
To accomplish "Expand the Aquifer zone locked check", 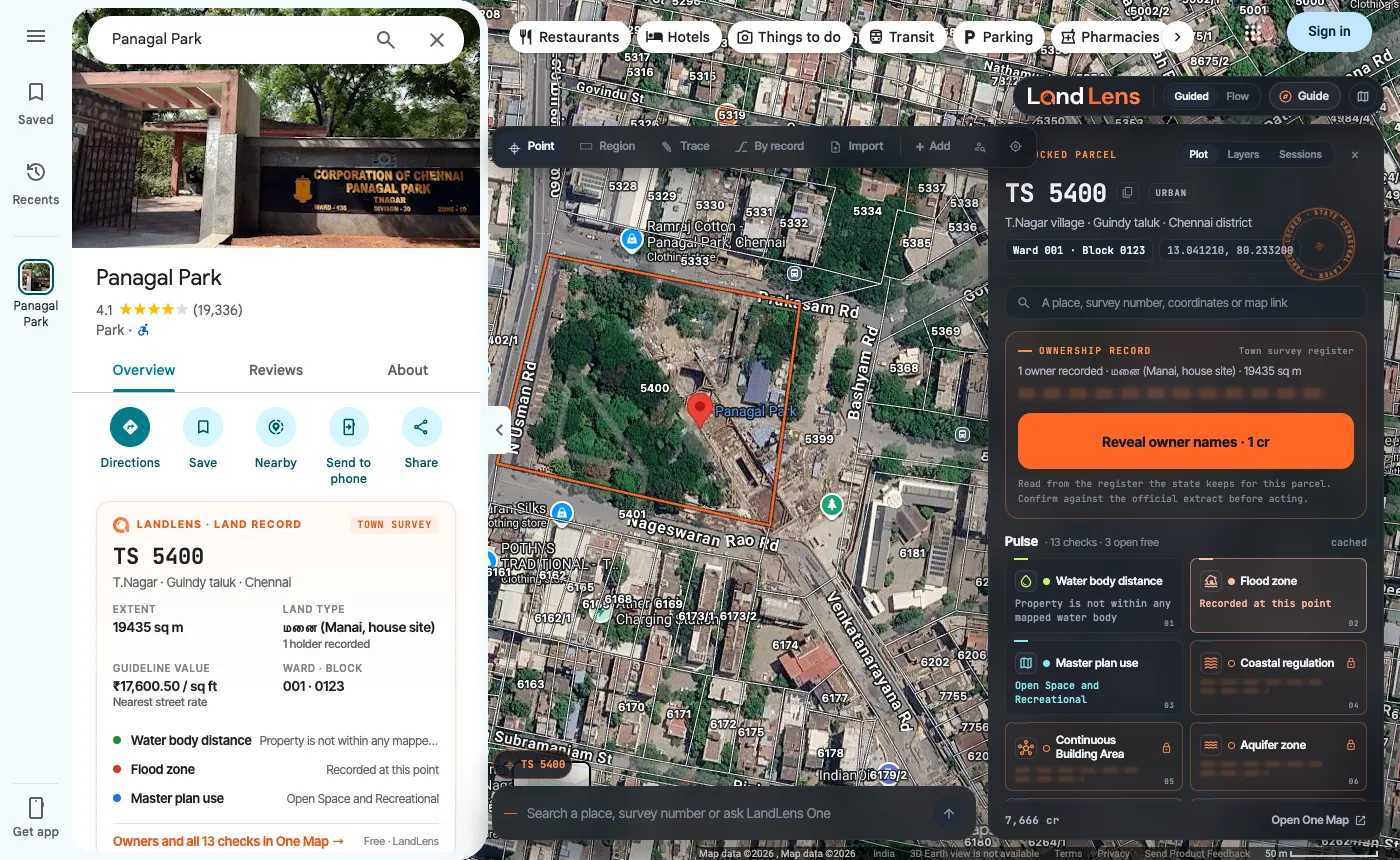I will (1278, 759).
